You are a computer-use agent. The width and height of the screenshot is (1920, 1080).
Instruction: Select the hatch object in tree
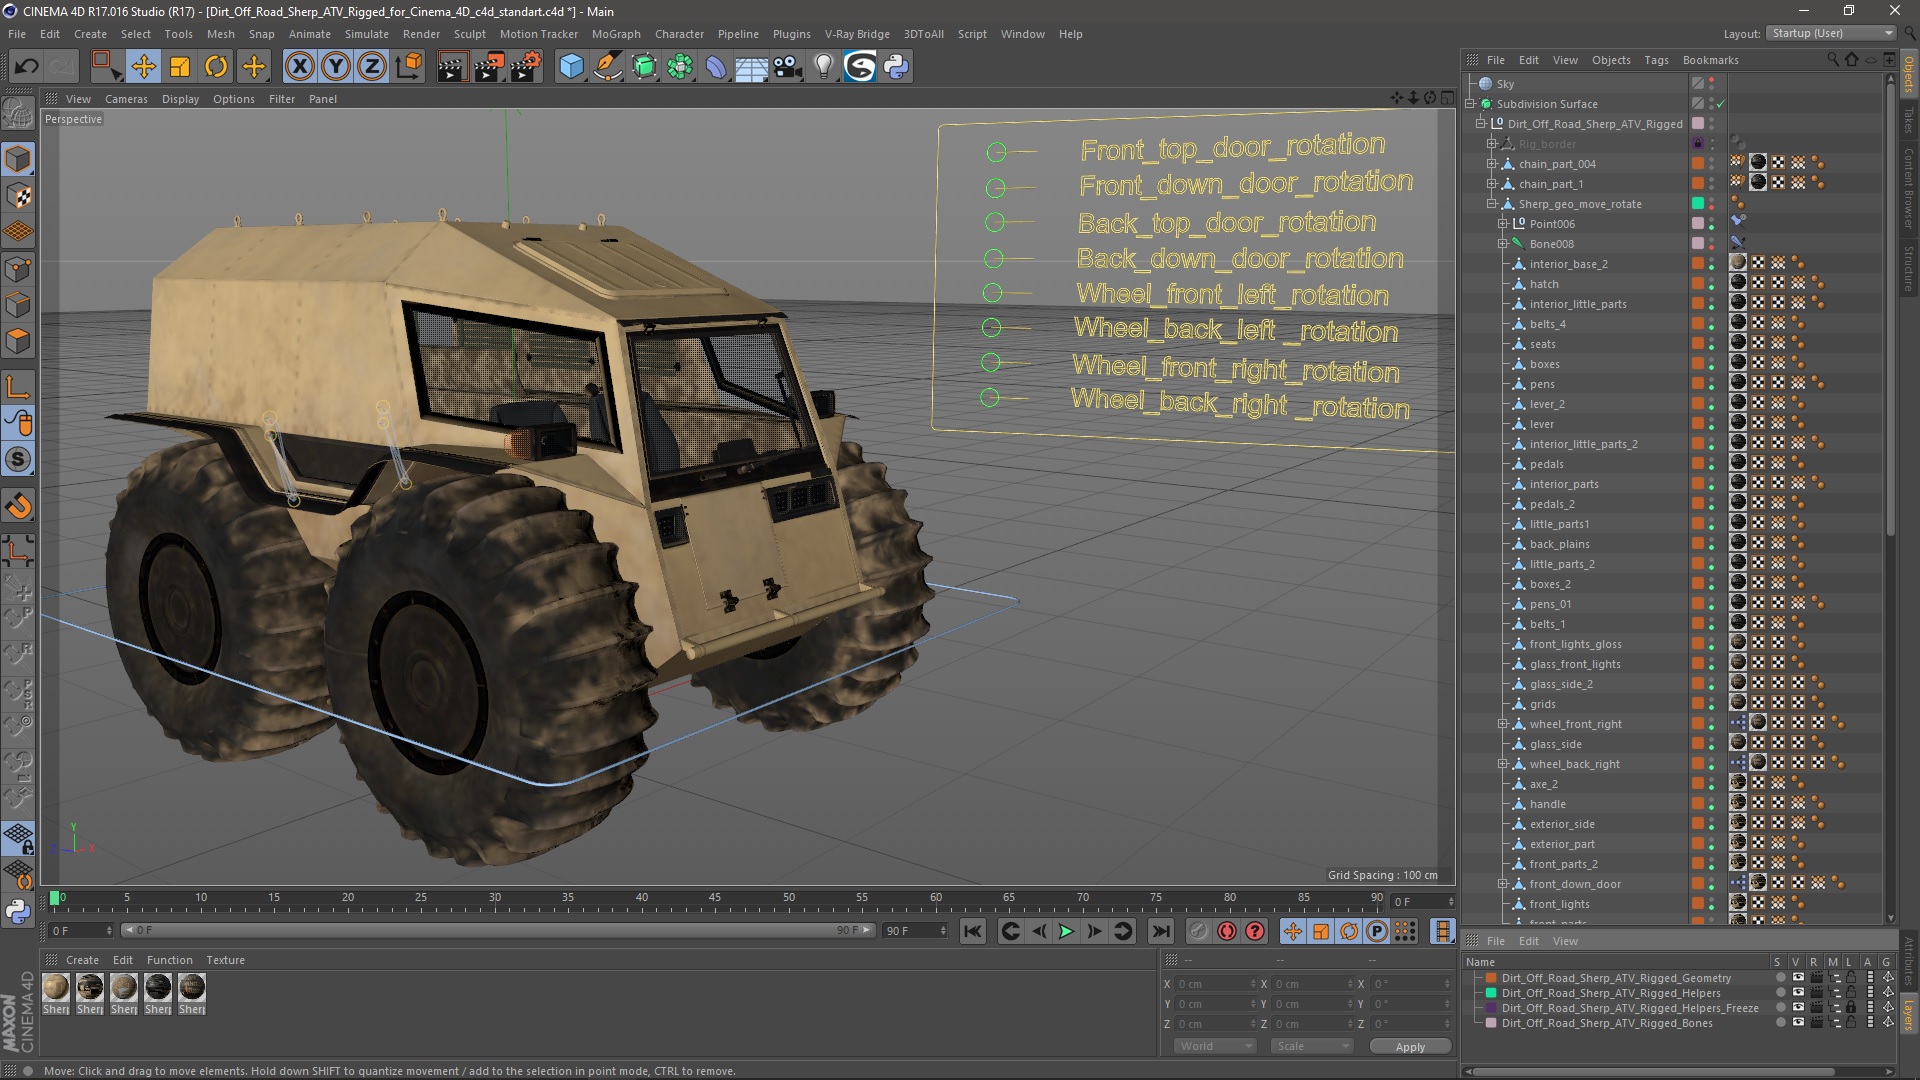pyautogui.click(x=1543, y=284)
